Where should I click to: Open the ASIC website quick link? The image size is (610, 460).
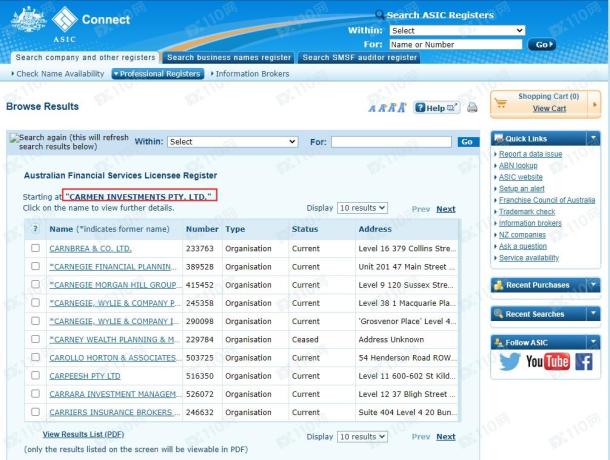point(521,177)
